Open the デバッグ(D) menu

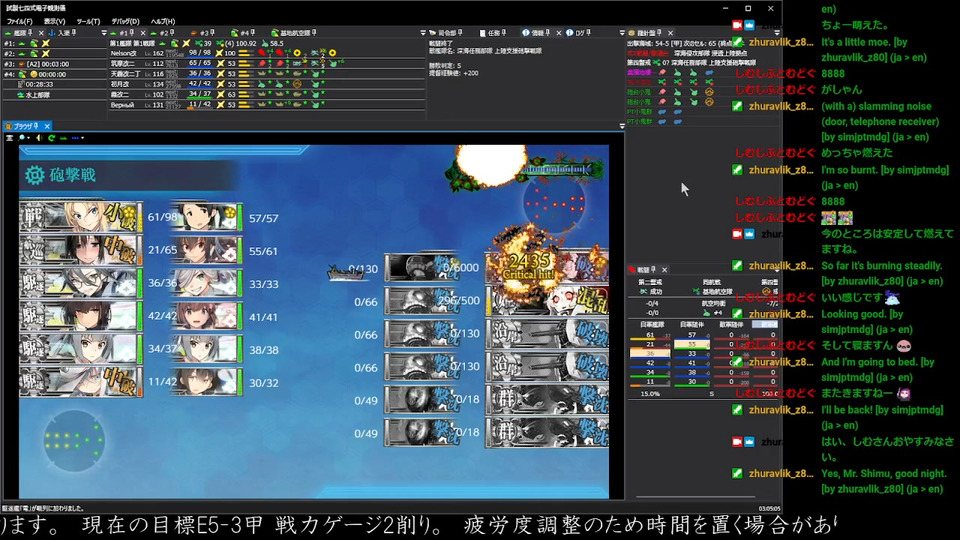point(125,21)
